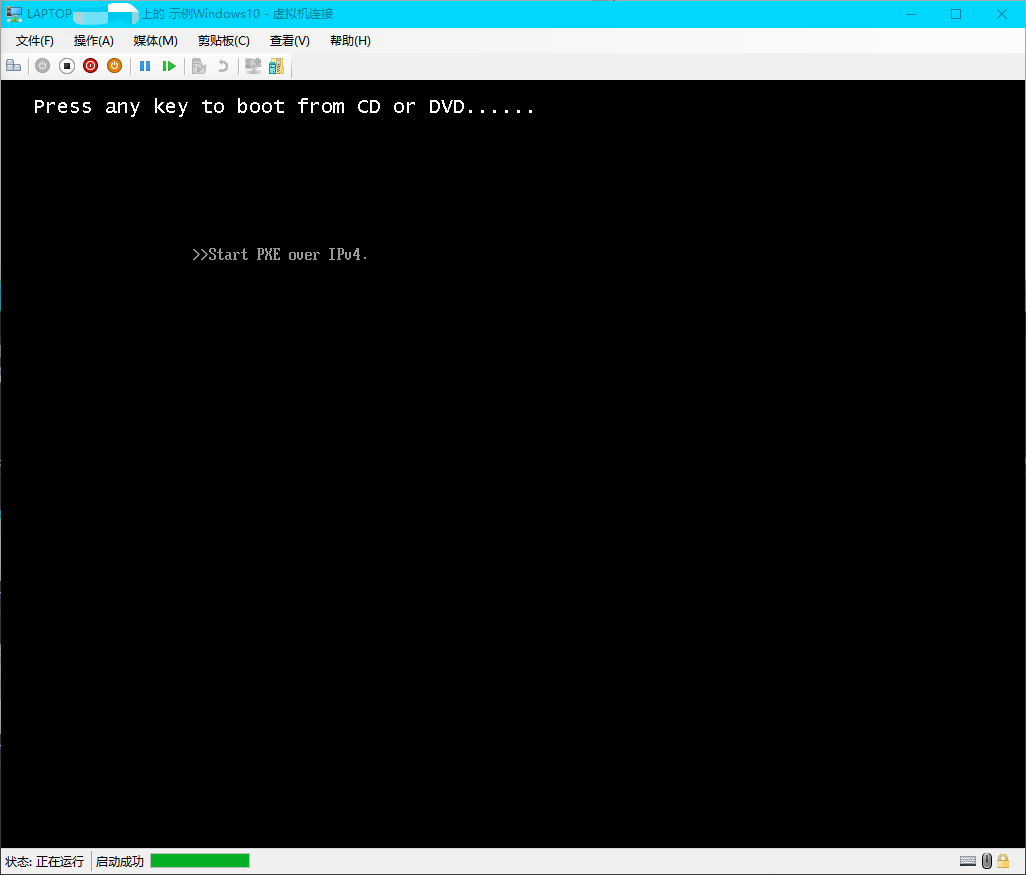
Task: Pause the virtual machine
Action: tap(145, 65)
